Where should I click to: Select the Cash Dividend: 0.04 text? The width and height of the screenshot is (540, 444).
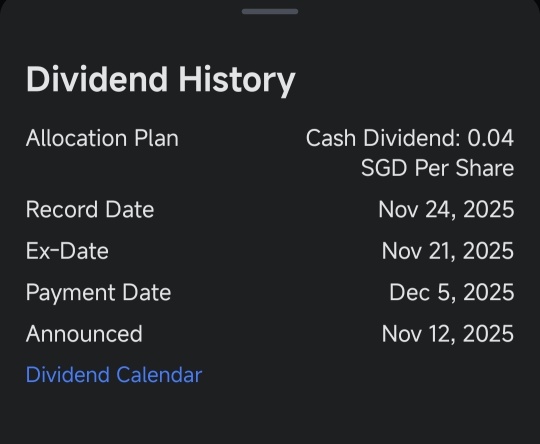coord(410,138)
